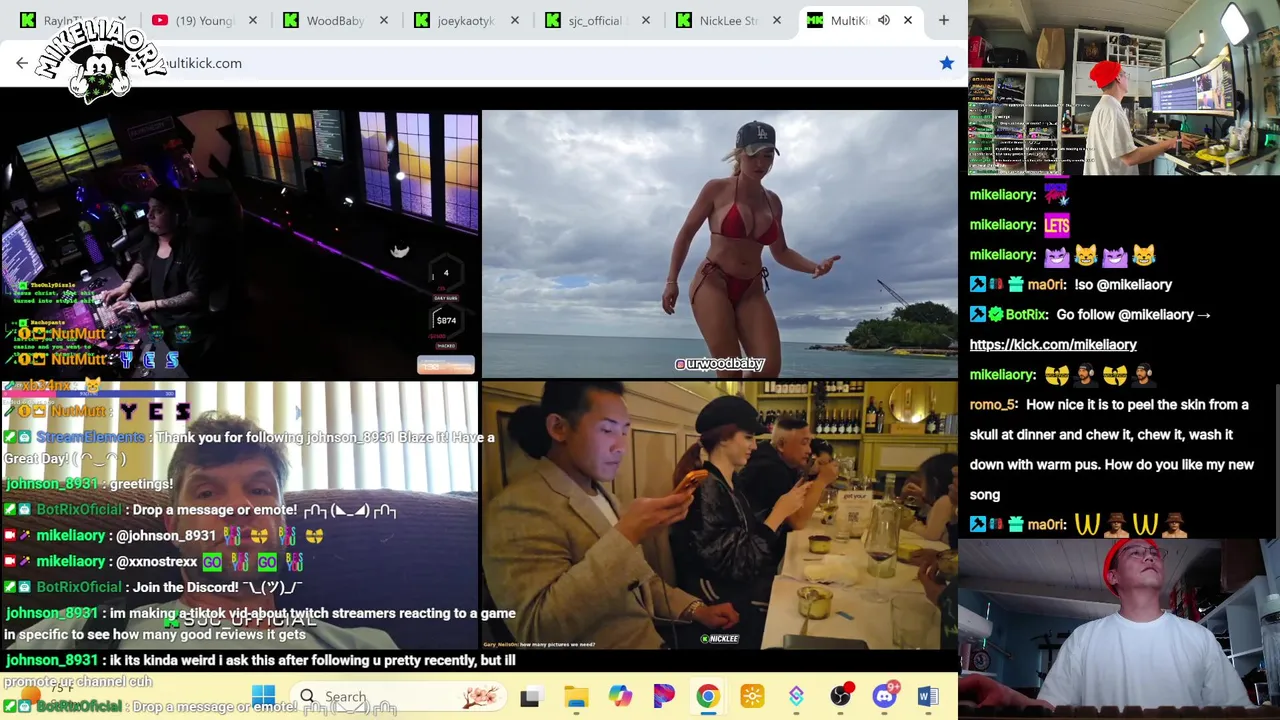Open the Windows Start menu
Screen dimensions: 1280x720
[x=263, y=696]
